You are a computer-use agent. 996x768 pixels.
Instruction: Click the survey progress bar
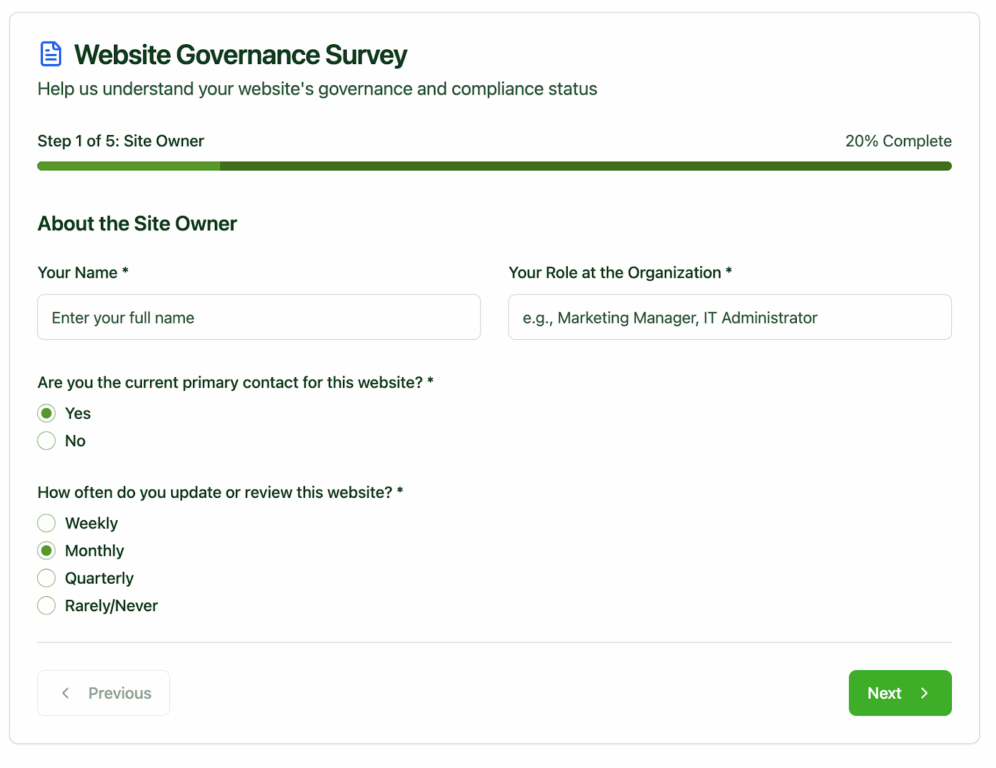coord(494,166)
